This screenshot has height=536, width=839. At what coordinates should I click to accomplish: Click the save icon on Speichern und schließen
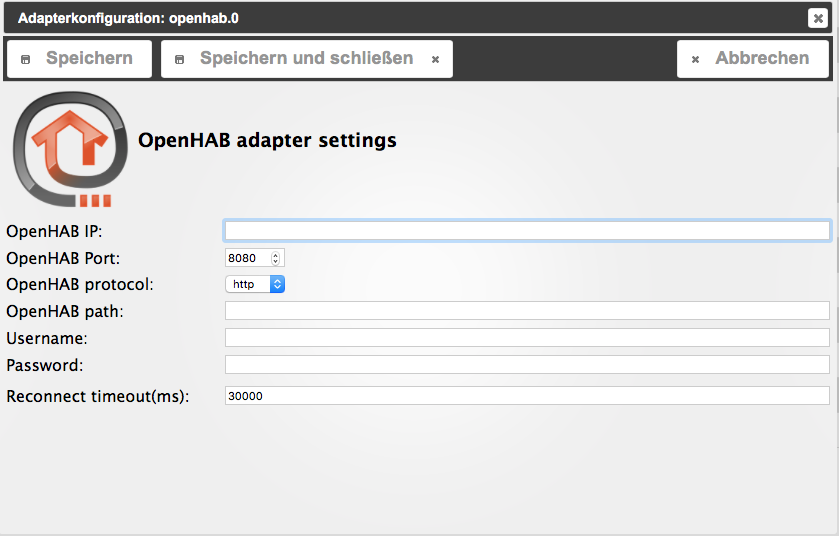(180, 60)
